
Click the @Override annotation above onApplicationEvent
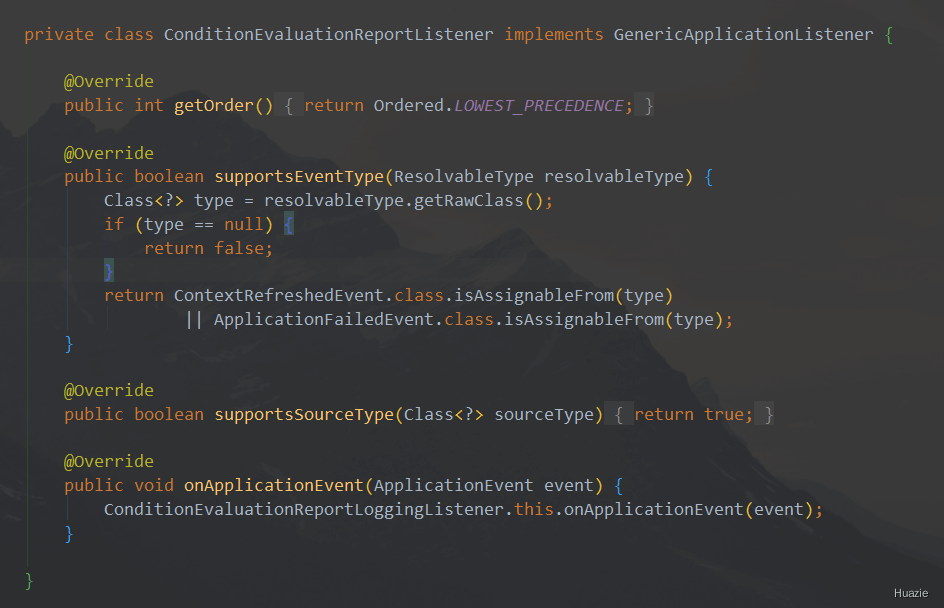(108, 461)
